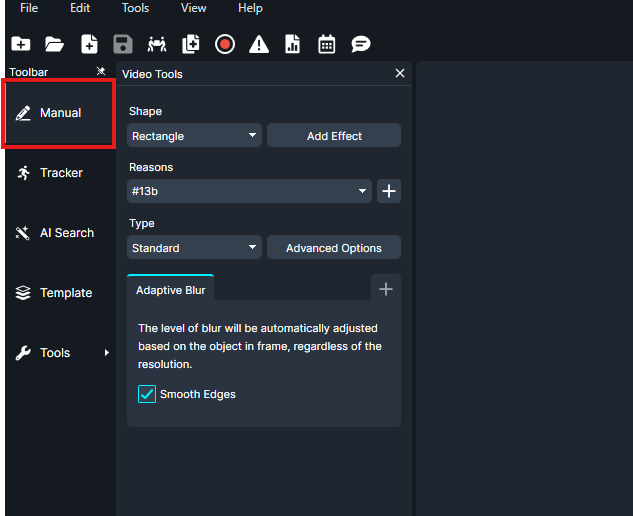Click the Add Effect button
The image size is (633, 516).
click(x=334, y=136)
